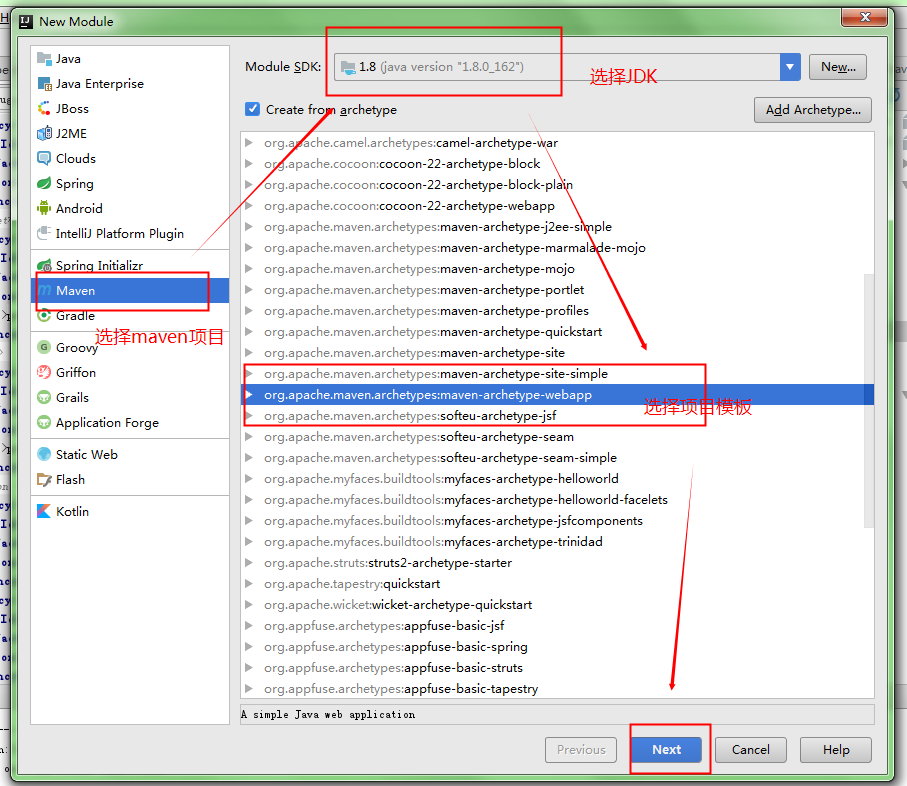Close the New Module dialog
This screenshot has width=907, height=786.
(x=864, y=17)
